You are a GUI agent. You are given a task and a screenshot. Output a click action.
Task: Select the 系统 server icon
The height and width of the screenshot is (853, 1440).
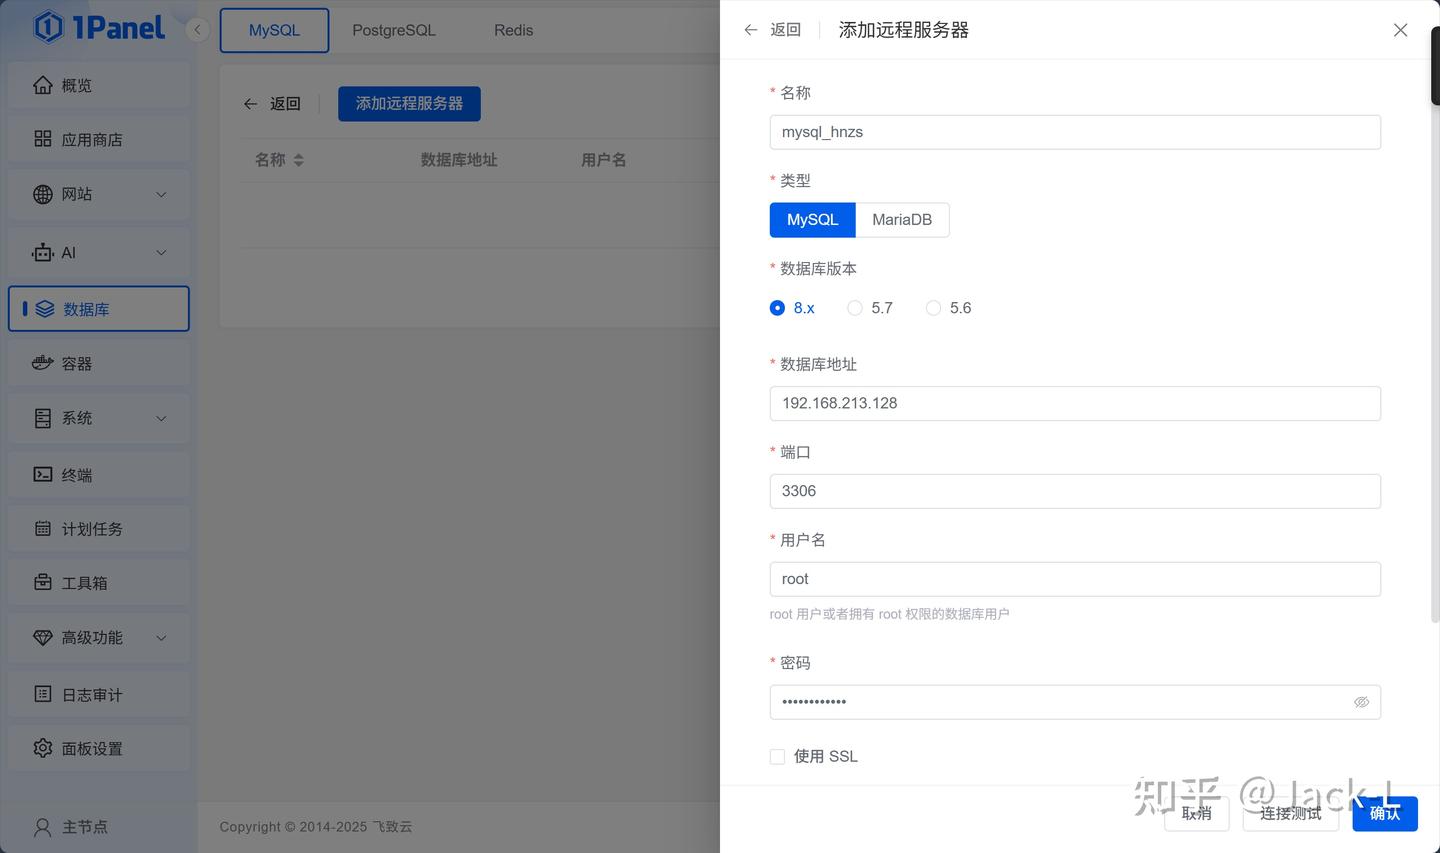pyautogui.click(x=43, y=418)
